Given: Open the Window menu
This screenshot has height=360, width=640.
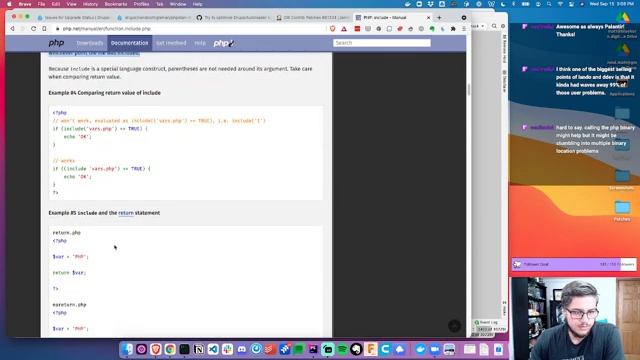Looking at the screenshot, I should [178, 4].
